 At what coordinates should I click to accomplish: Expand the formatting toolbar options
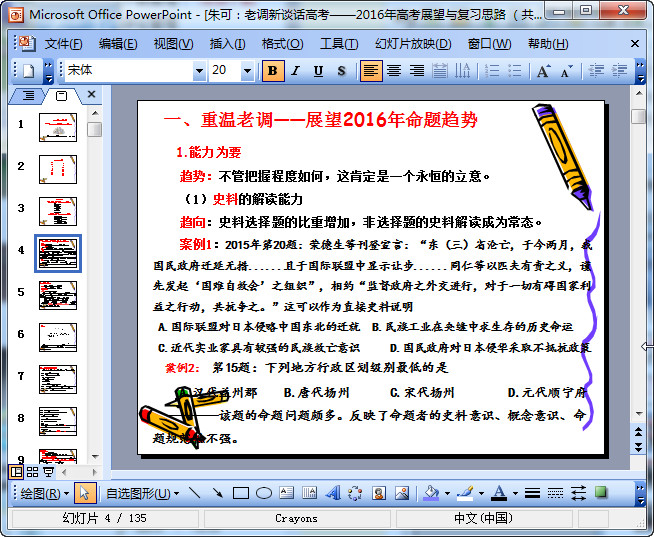click(x=640, y=71)
